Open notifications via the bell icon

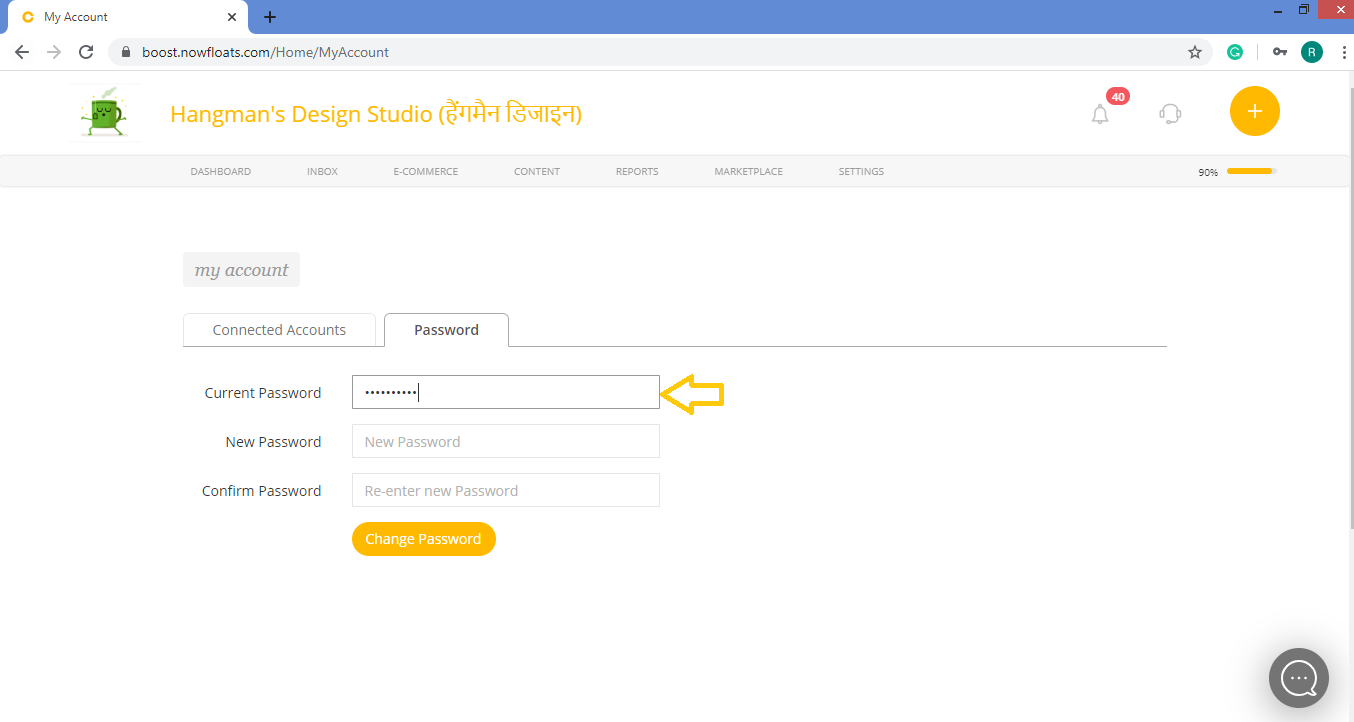pos(1100,113)
